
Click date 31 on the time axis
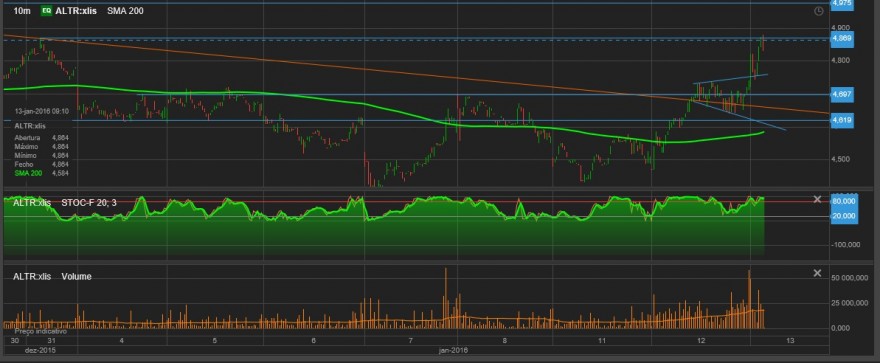[51, 341]
